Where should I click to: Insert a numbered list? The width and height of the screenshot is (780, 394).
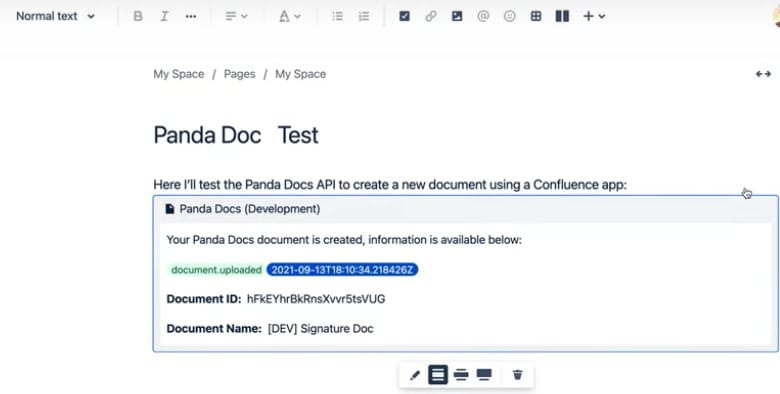pyautogui.click(x=364, y=16)
